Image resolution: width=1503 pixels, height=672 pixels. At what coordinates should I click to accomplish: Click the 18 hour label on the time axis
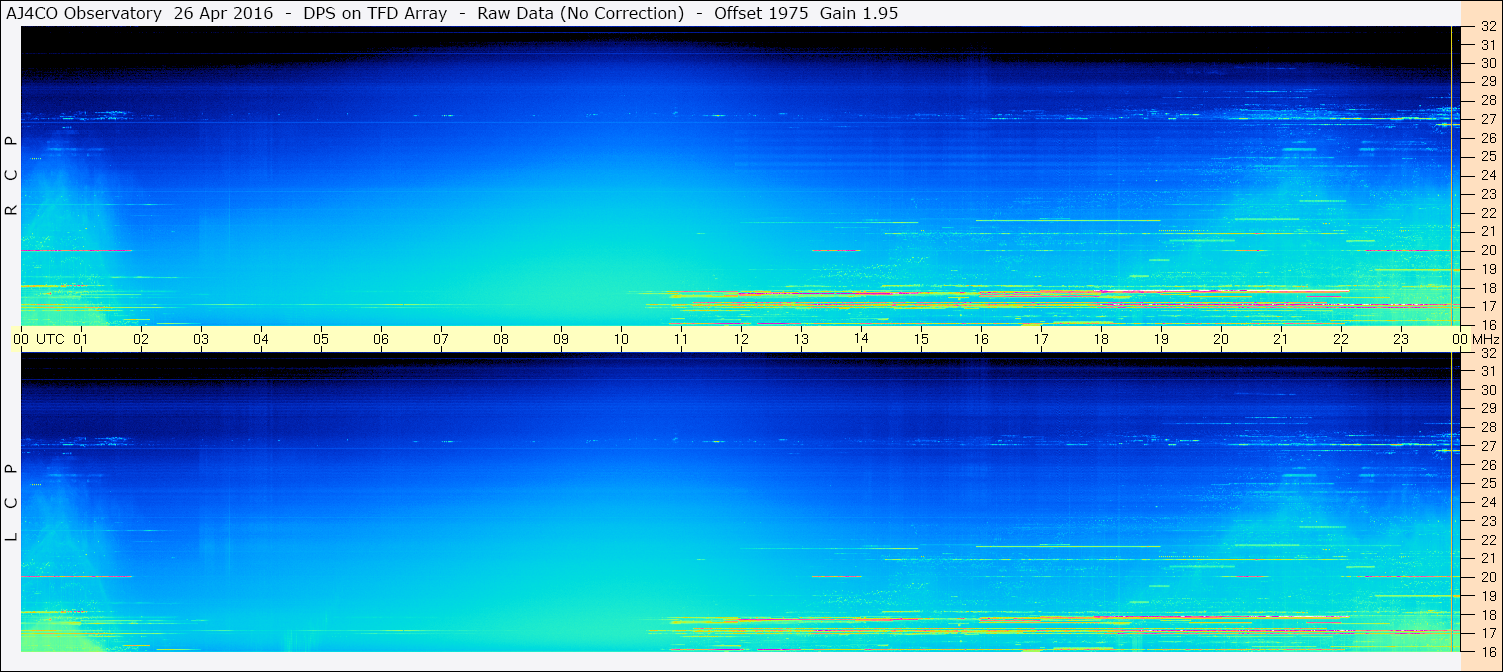click(1101, 340)
